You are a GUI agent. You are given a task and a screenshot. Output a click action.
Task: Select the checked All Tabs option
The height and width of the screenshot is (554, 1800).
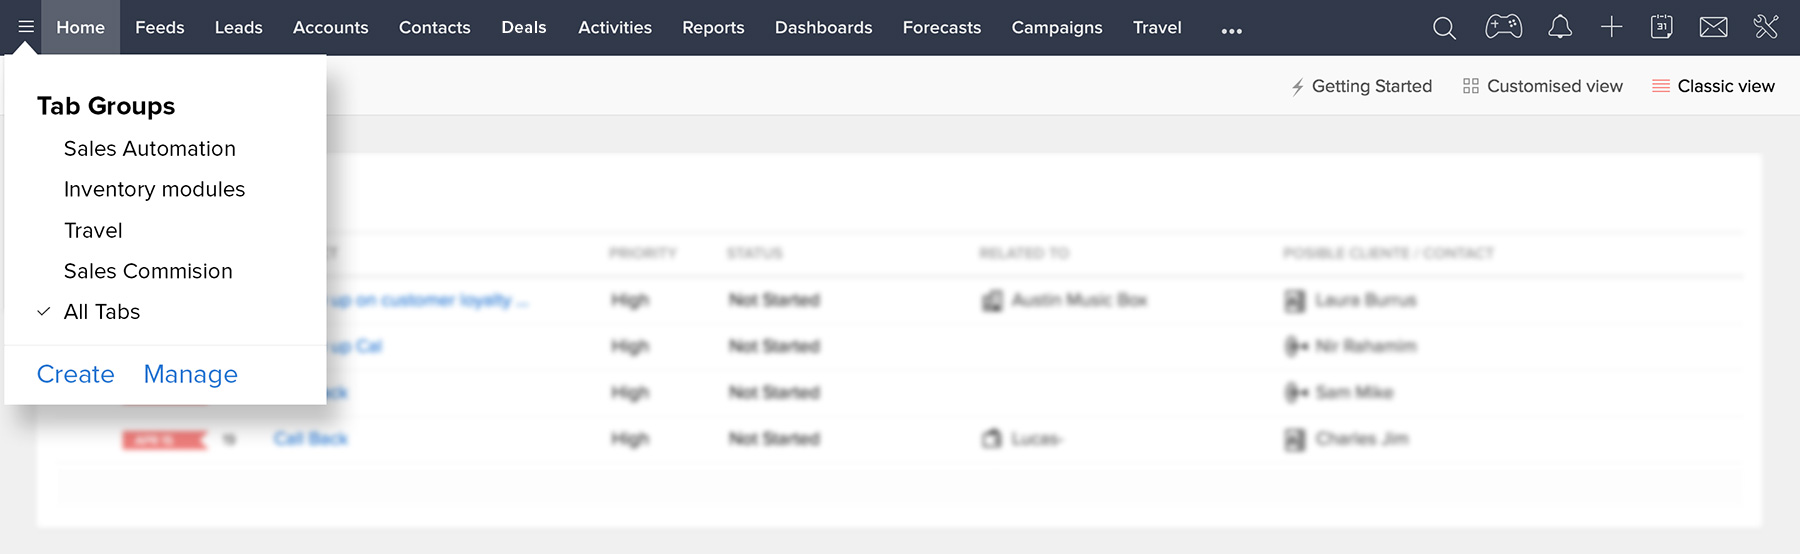click(x=102, y=312)
